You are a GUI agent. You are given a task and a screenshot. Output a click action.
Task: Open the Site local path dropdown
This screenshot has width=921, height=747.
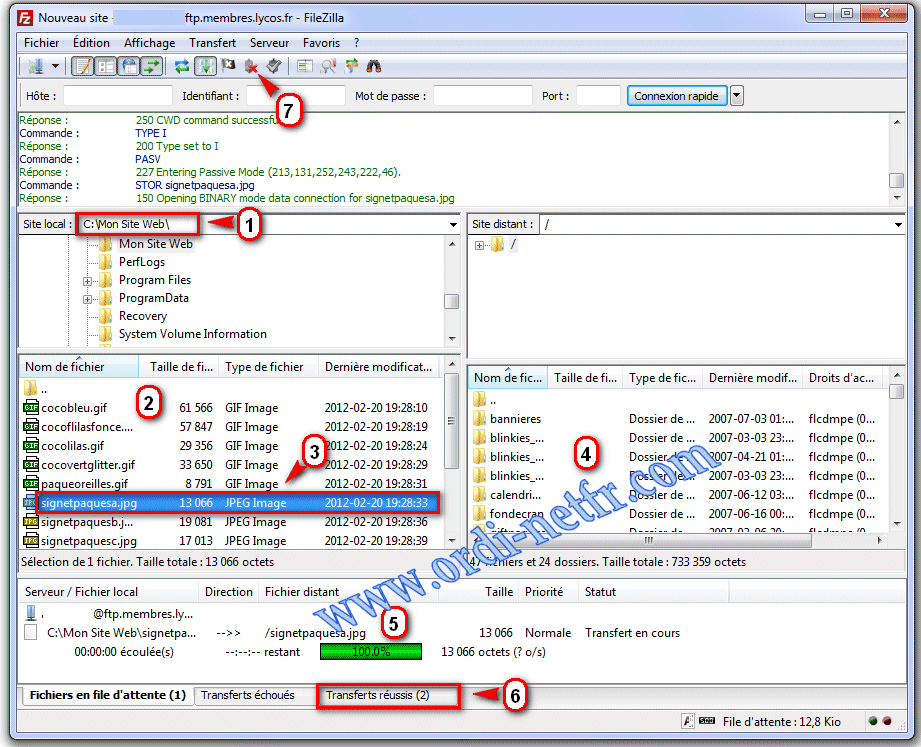point(453,225)
